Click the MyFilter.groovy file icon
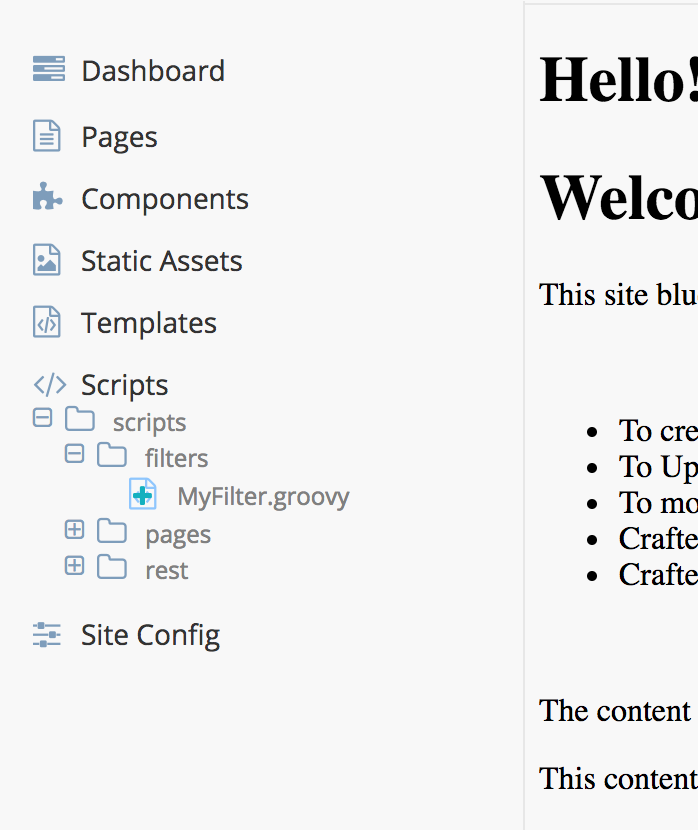Viewport: 698px width, 830px height. coord(143,494)
